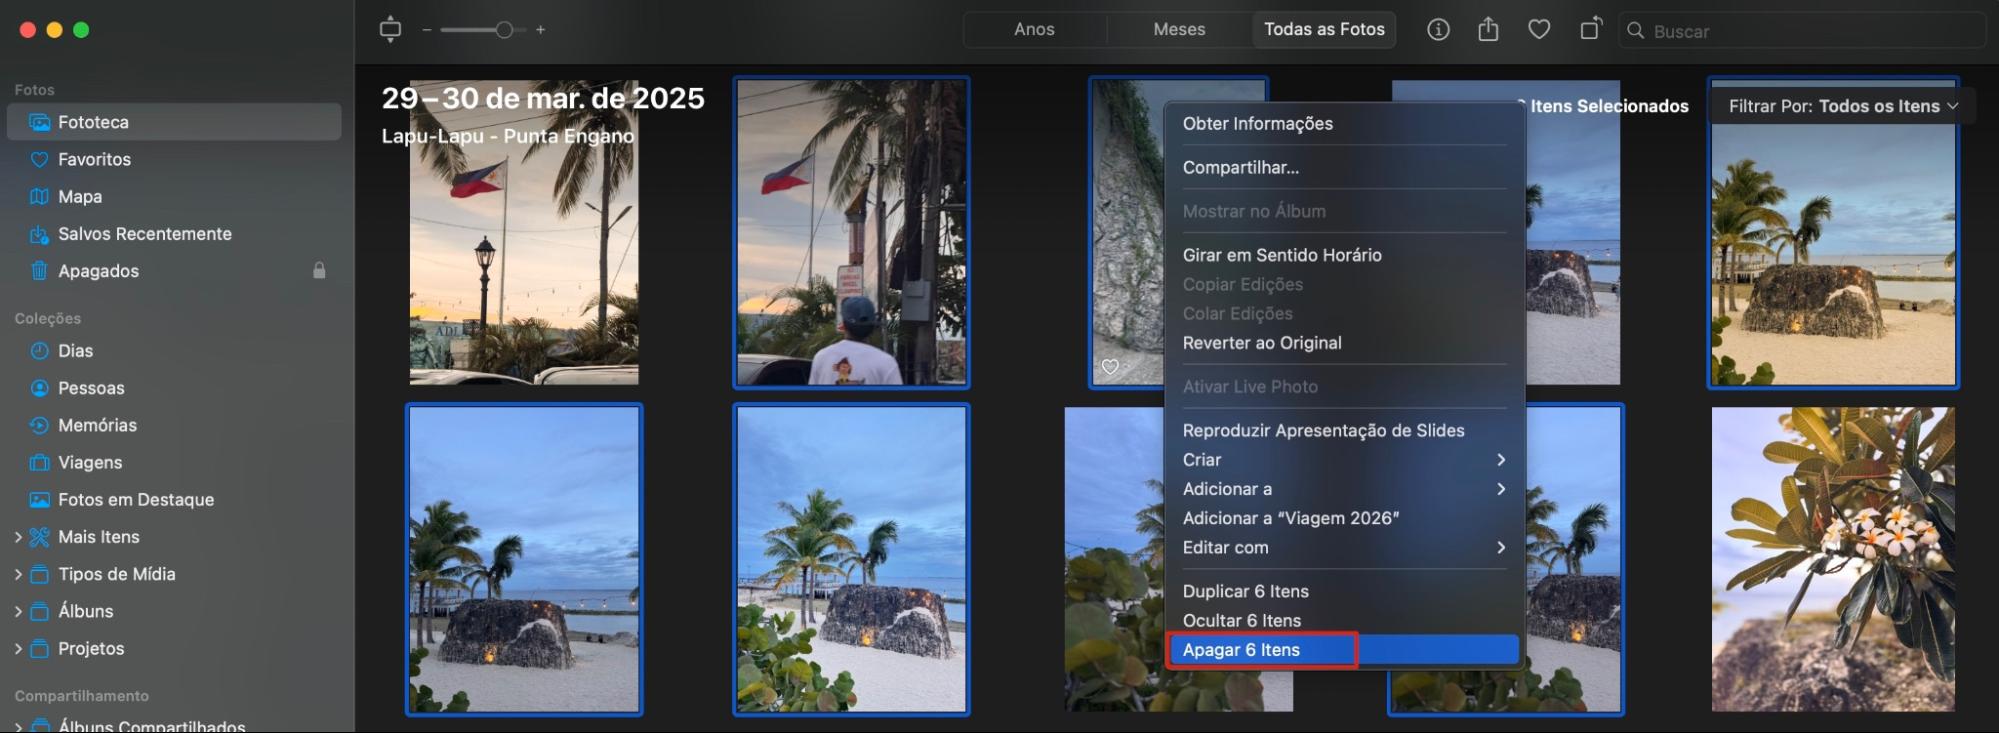Open the Criar submenu arrow
This screenshot has height=733, width=1999.
(1500, 460)
